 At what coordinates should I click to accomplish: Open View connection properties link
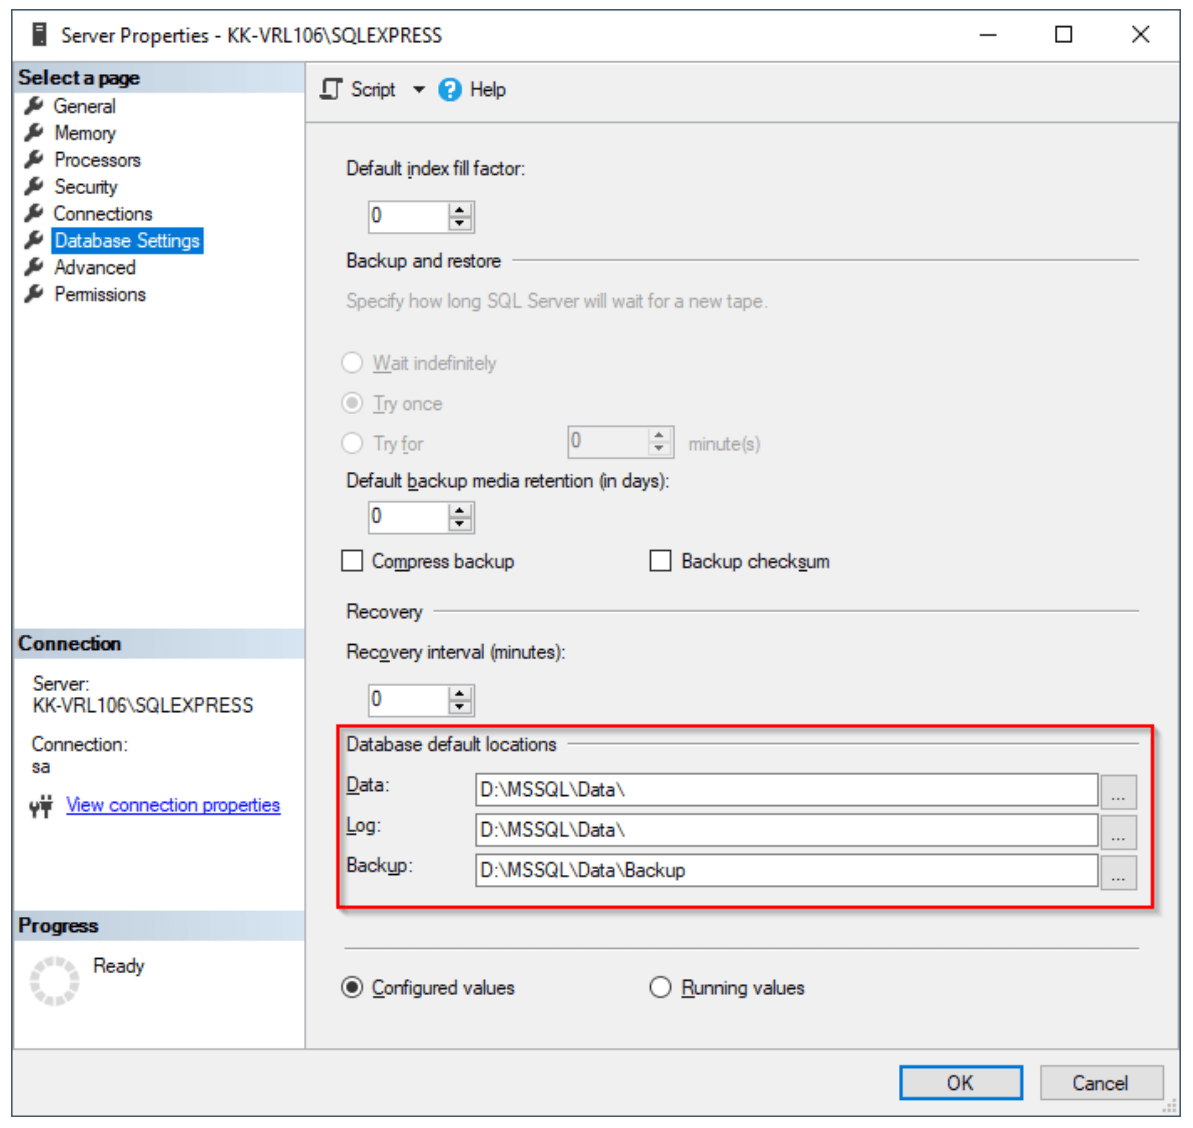(173, 805)
